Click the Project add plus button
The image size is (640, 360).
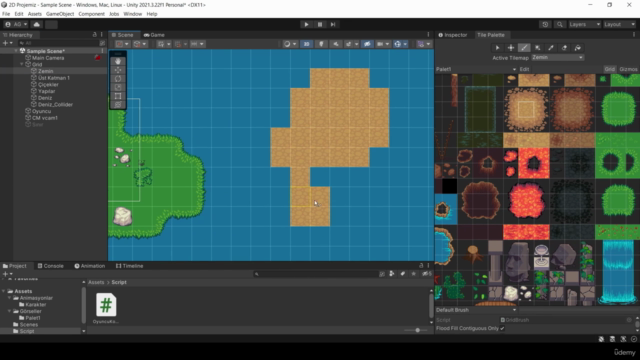[x=5, y=274]
